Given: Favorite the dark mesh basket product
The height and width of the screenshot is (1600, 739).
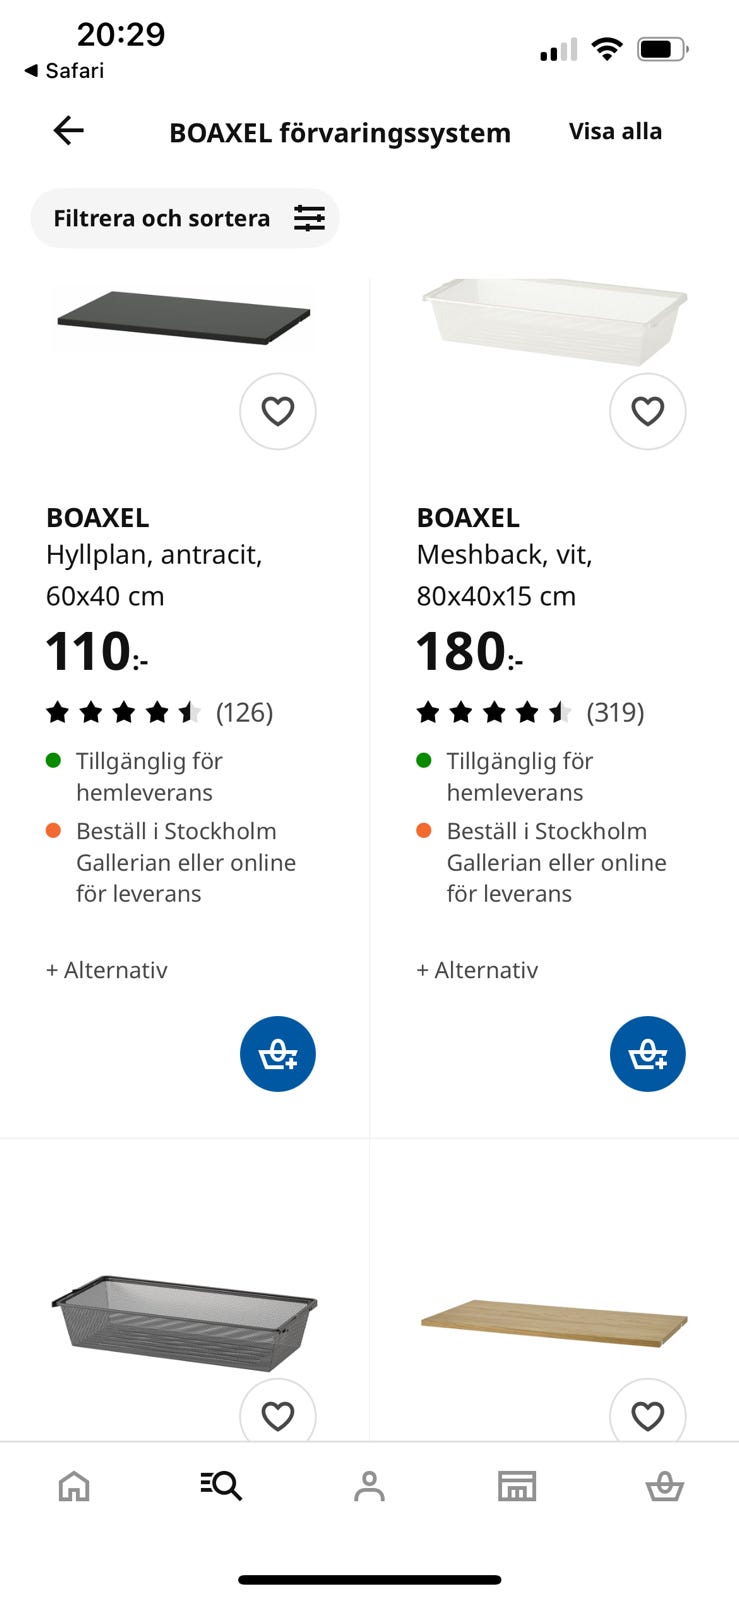Looking at the screenshot, I should coord(278,1415).
